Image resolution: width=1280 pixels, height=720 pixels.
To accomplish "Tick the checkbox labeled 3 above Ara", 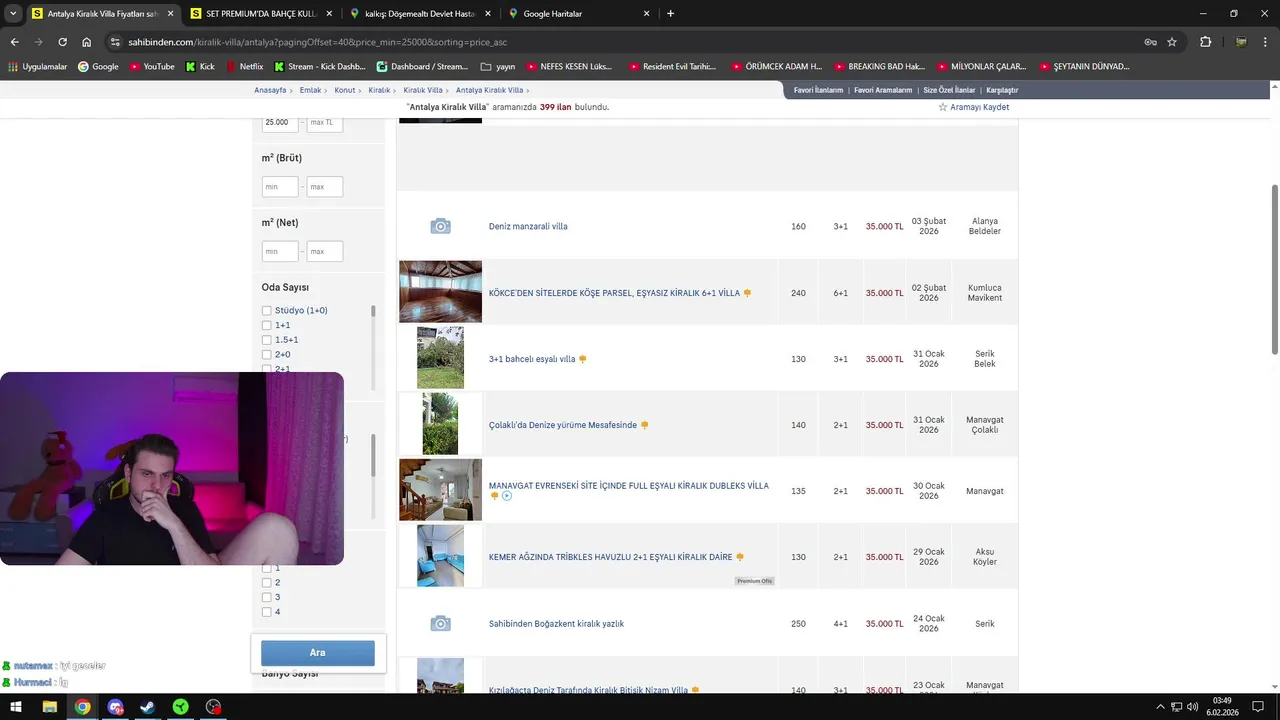I will tap(267, 597).
